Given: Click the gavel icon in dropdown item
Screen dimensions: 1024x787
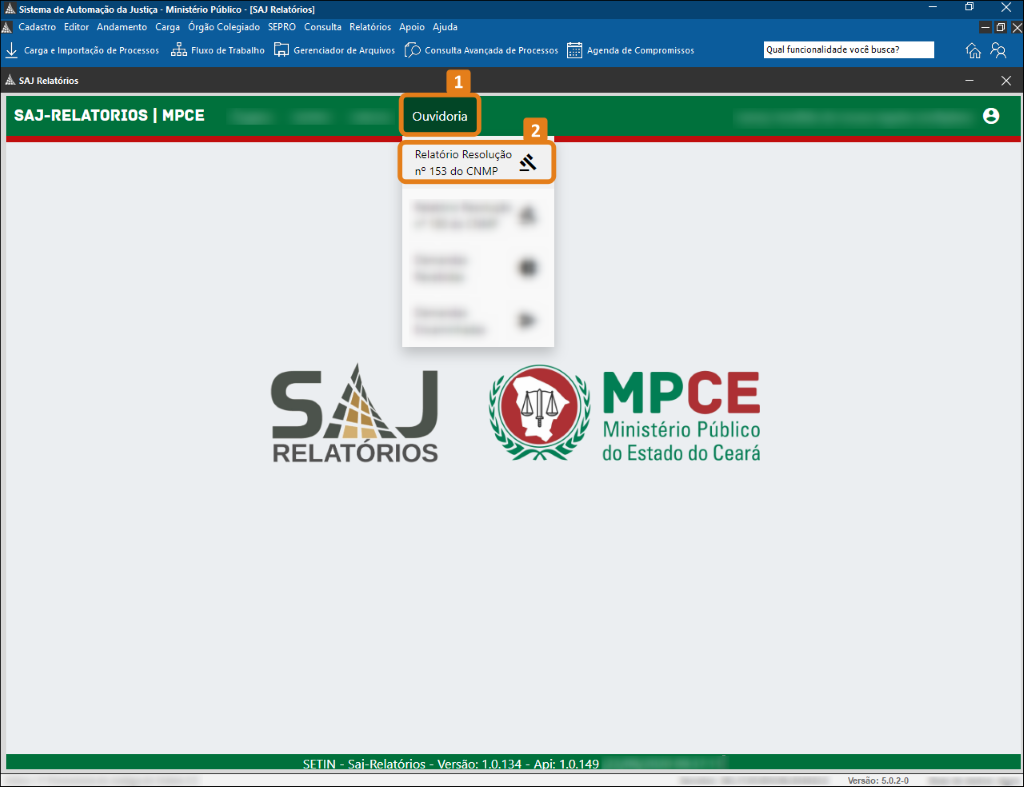Looking at the screenshot, I should [528, 163].
